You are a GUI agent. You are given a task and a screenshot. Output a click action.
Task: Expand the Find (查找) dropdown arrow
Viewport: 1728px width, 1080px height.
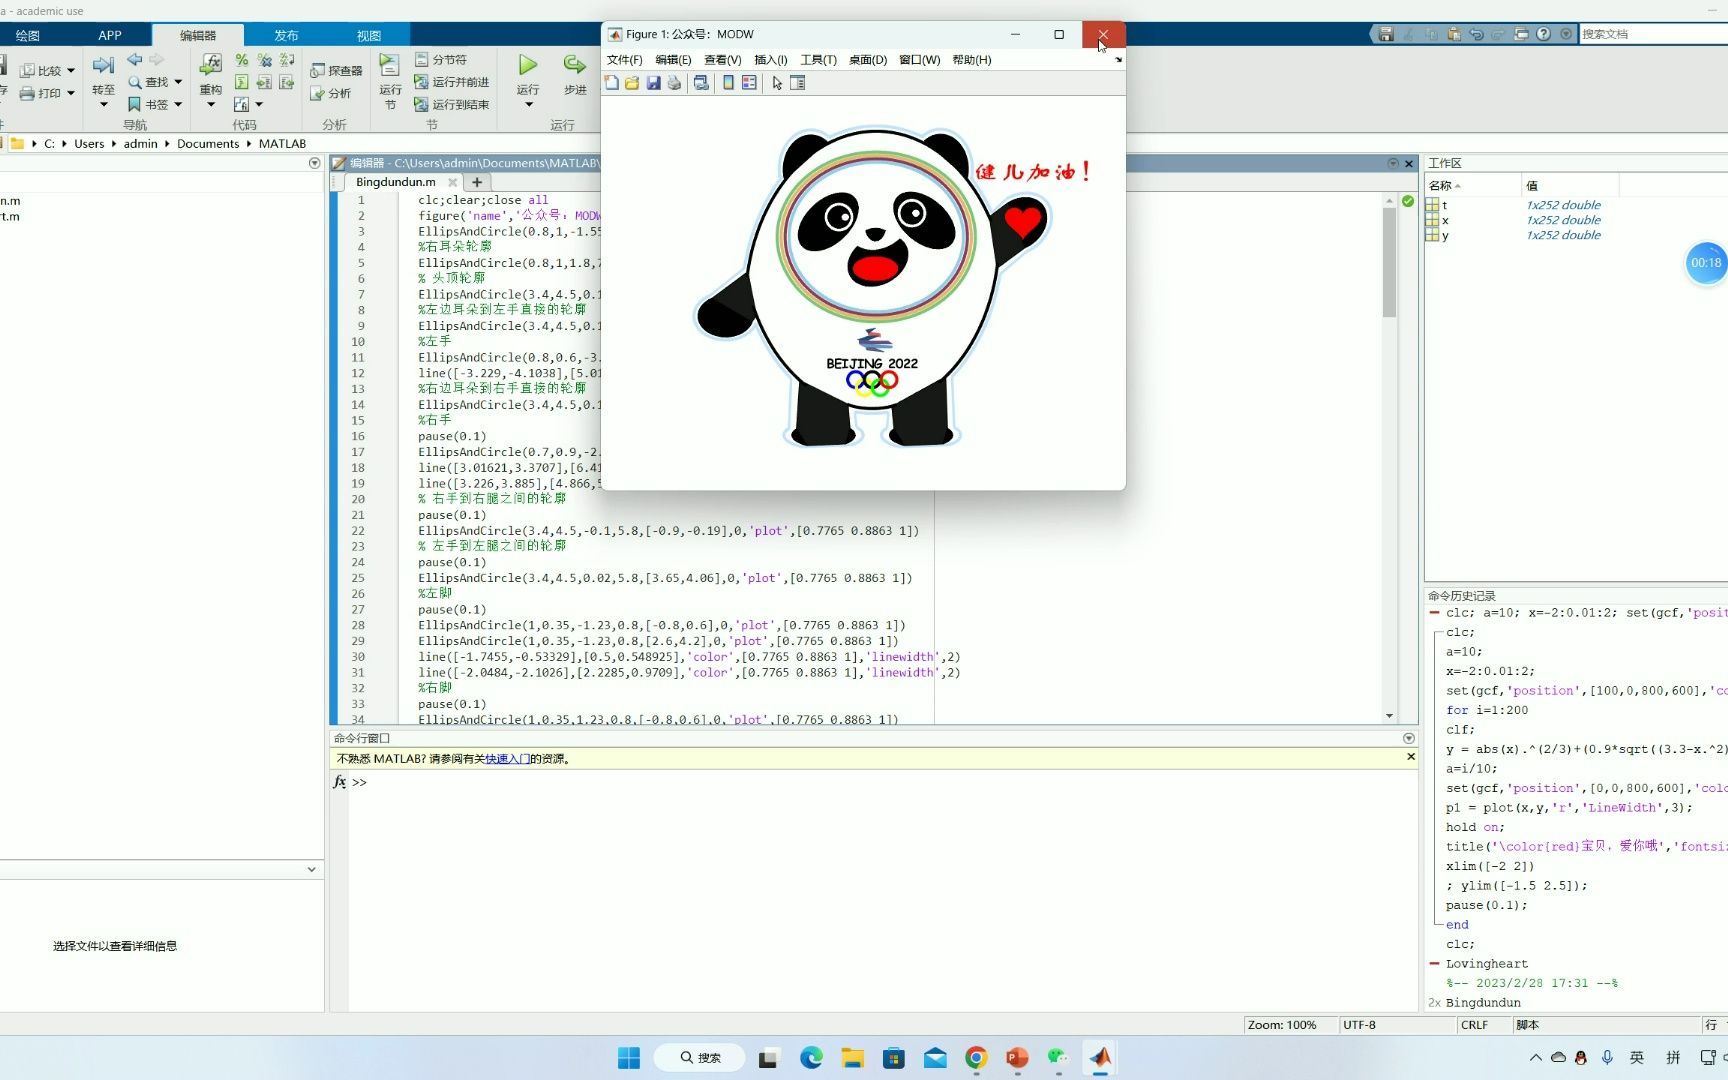[x=178, y=82]
